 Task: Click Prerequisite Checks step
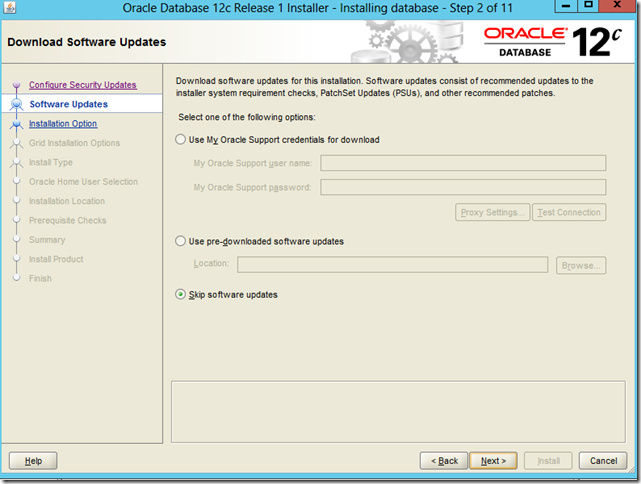pyautogui.click(x=67, y=220)
